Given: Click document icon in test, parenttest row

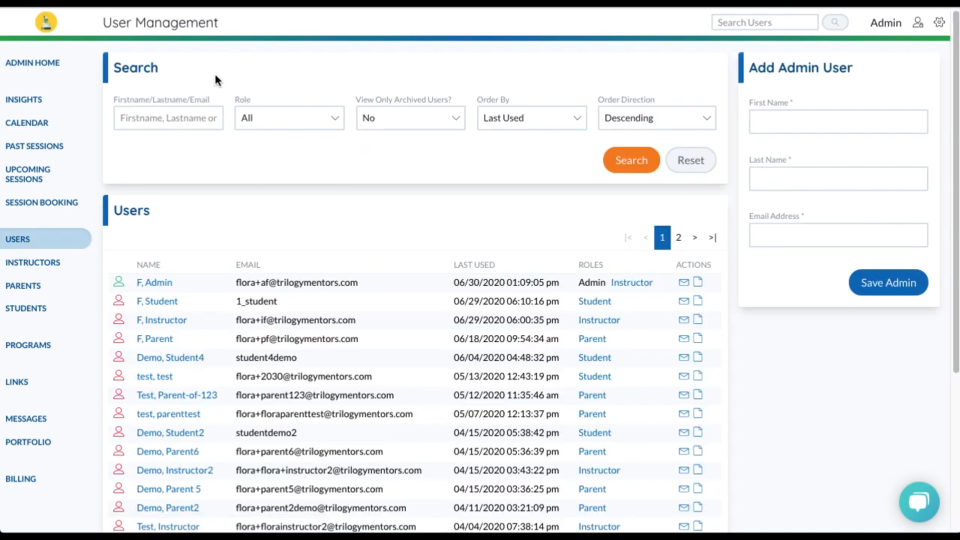Looking at the screenshot, I should point(698,413).
